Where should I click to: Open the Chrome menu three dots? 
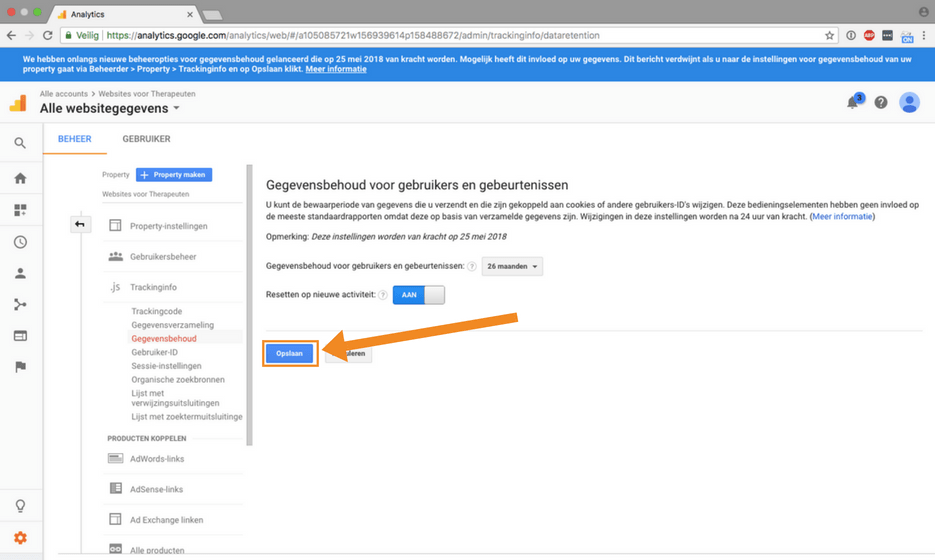click(x=924, y=35)
